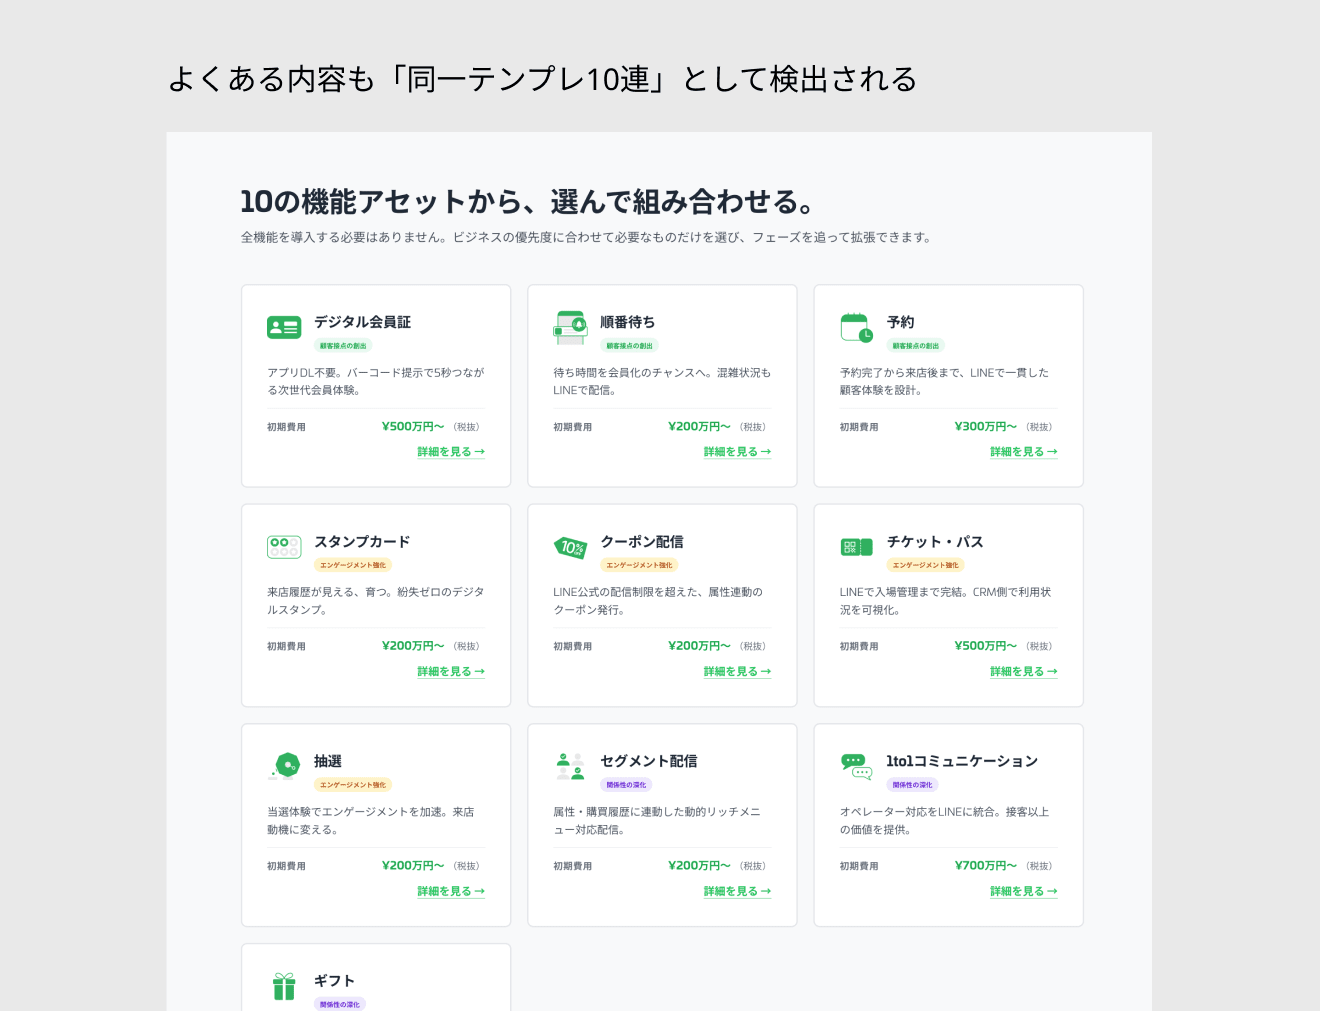
Task: Click the セグメント配信 card title
Action: coord(649,761)
